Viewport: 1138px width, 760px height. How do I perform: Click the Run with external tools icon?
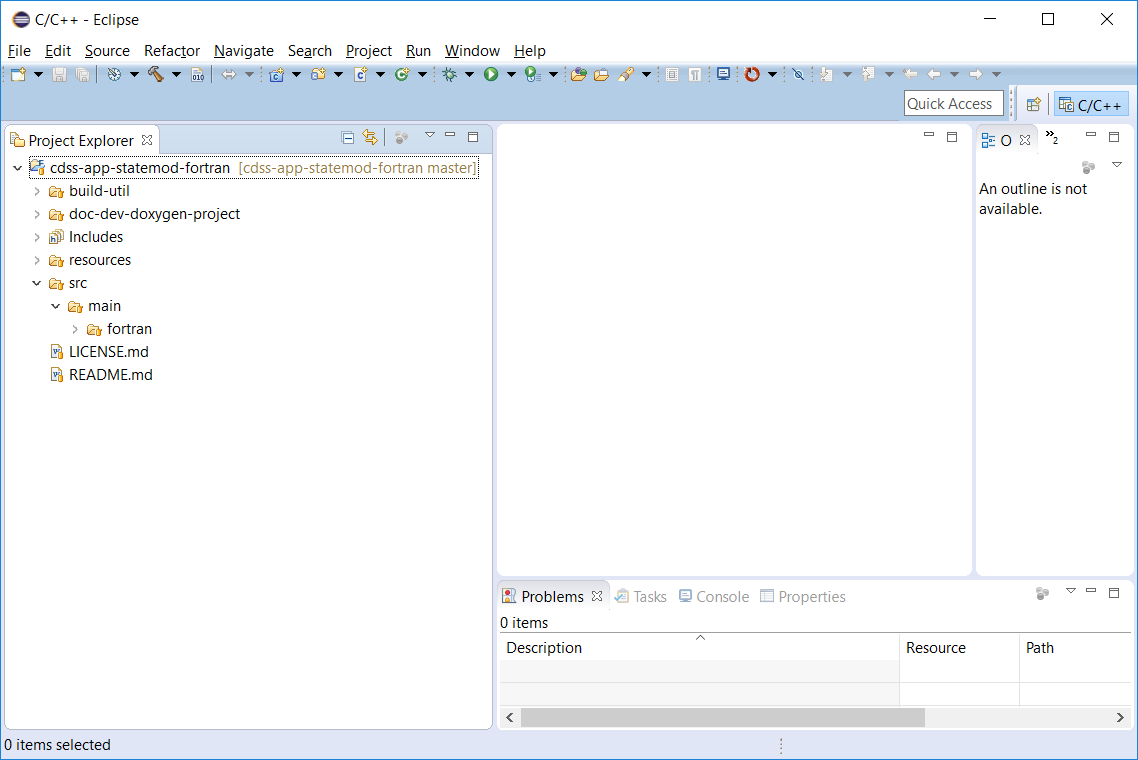point(533,74)
